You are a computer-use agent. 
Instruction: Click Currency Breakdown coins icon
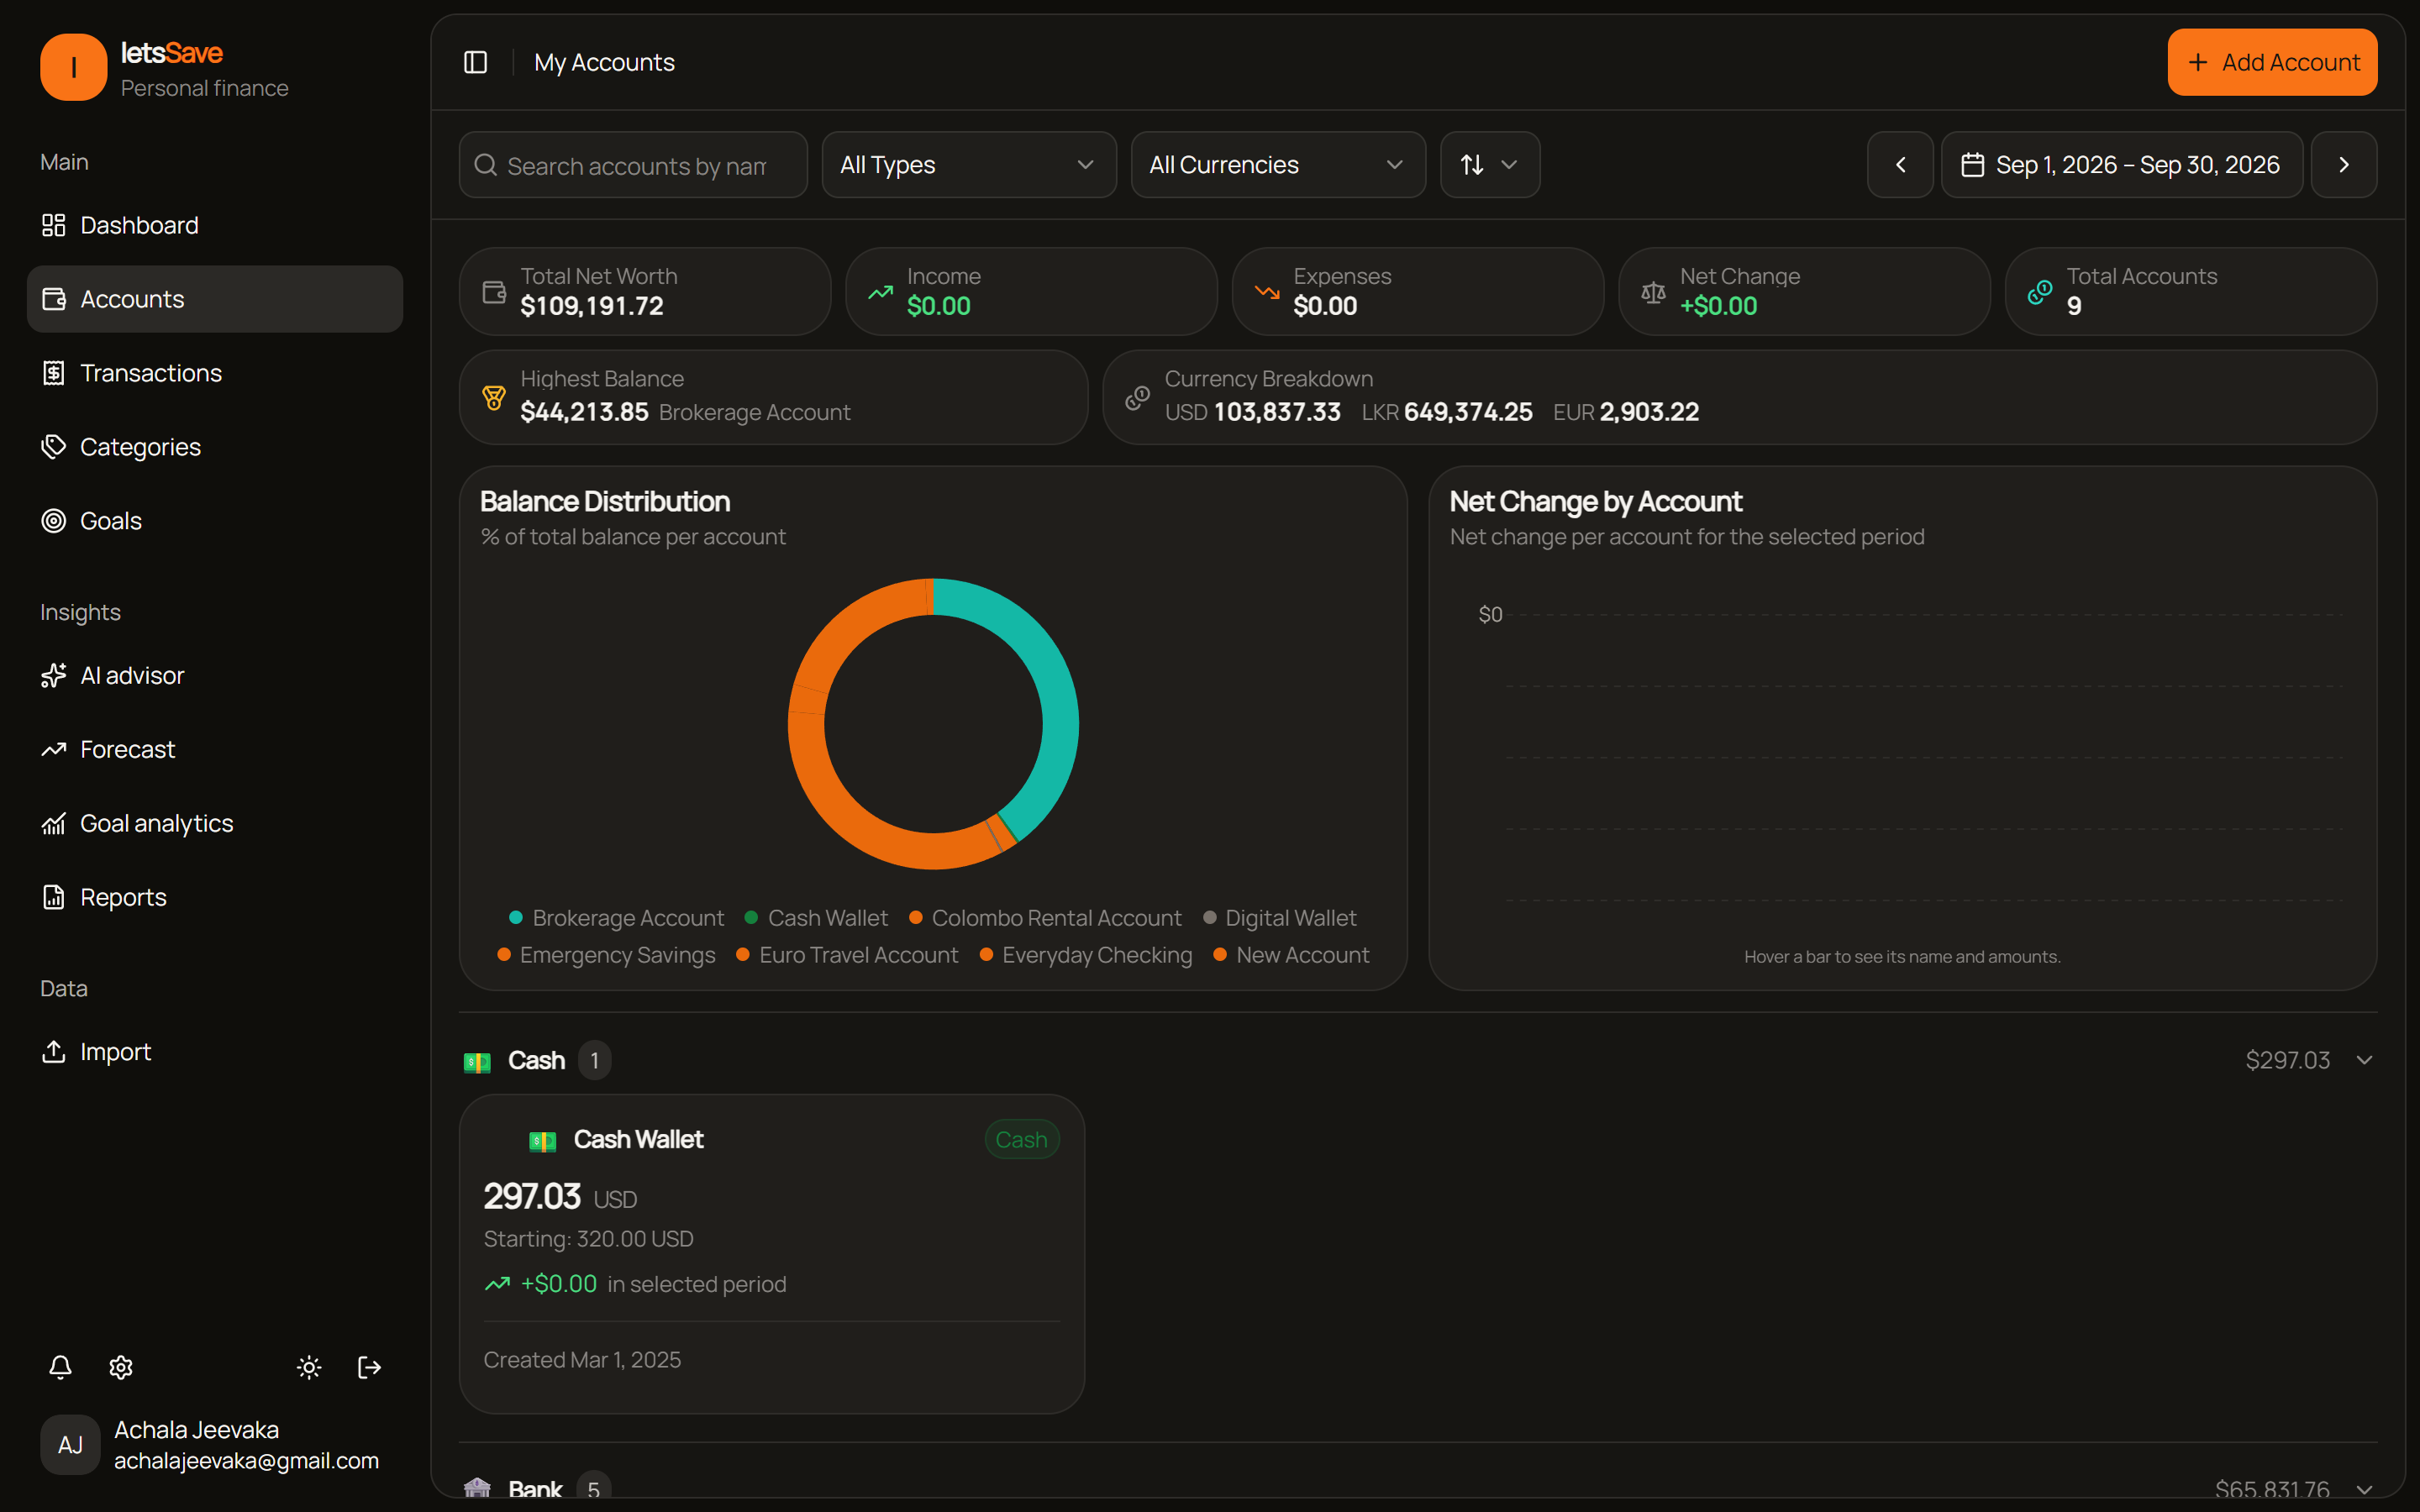[x=1138, y=398]
